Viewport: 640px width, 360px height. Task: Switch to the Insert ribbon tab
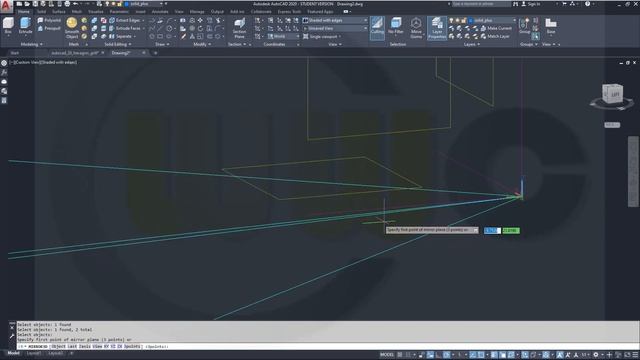140,12
